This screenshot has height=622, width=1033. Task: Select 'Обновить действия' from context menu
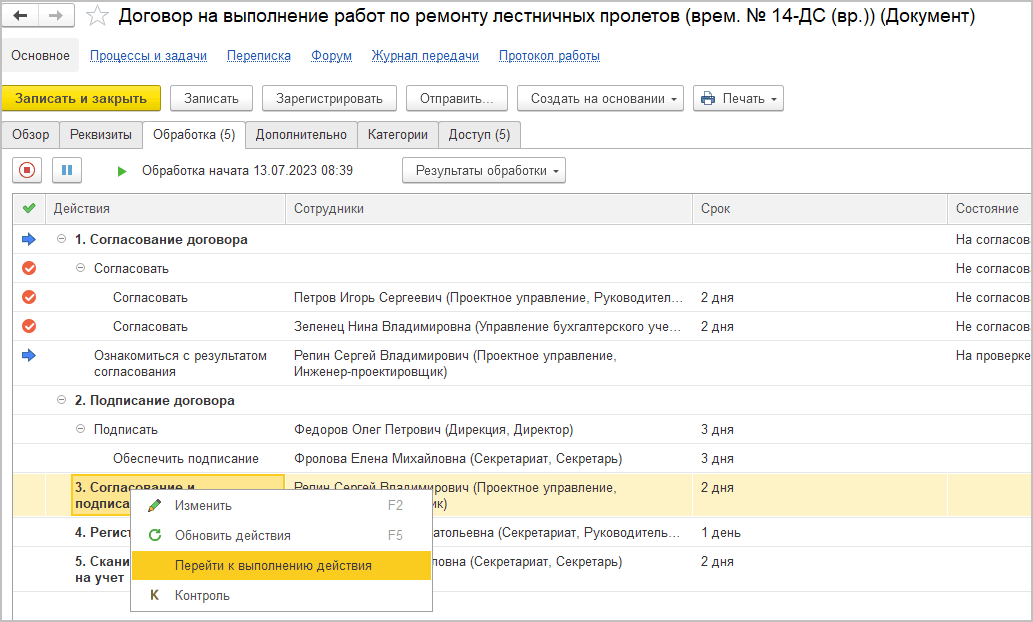pyautogui.click(x=233, y=535)
